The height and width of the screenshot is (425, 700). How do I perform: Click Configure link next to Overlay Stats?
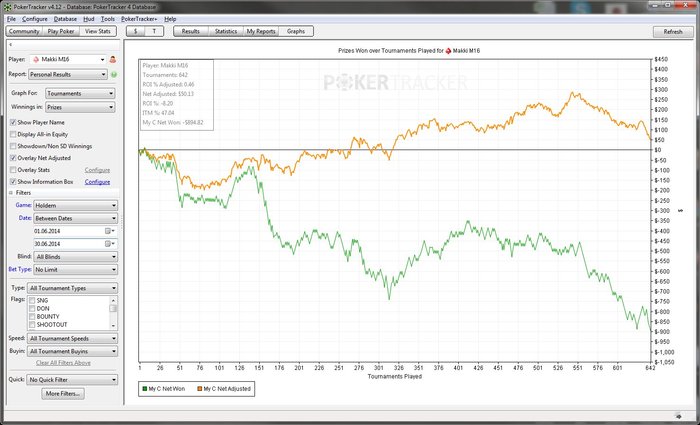[x=97, y=170]
